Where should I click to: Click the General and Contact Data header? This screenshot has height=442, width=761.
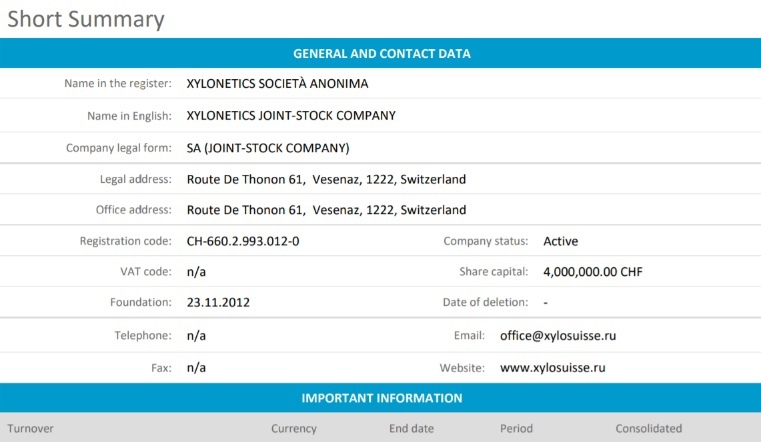click(381, 53)
